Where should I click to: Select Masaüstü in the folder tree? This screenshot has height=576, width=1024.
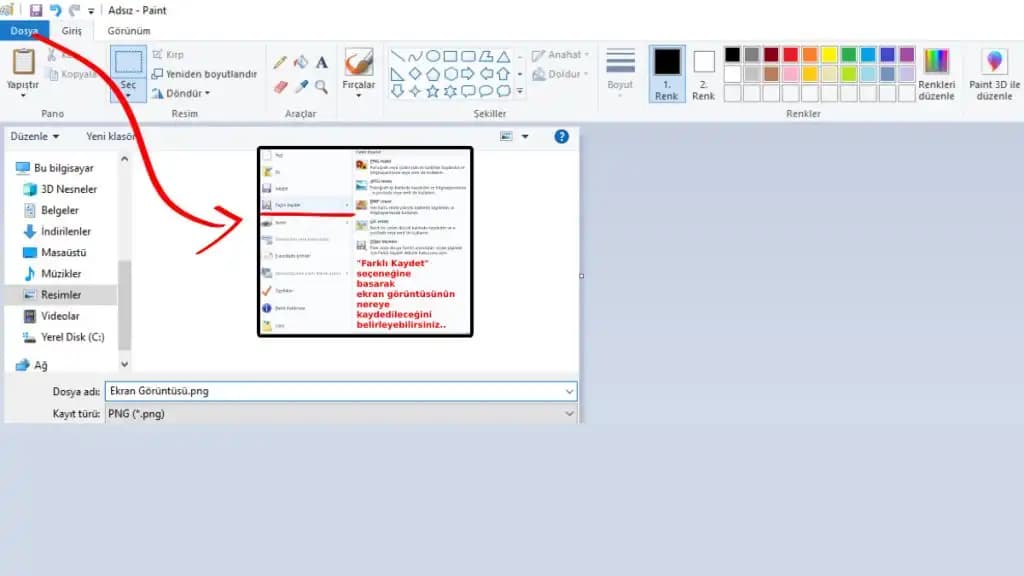pos(61,252)
